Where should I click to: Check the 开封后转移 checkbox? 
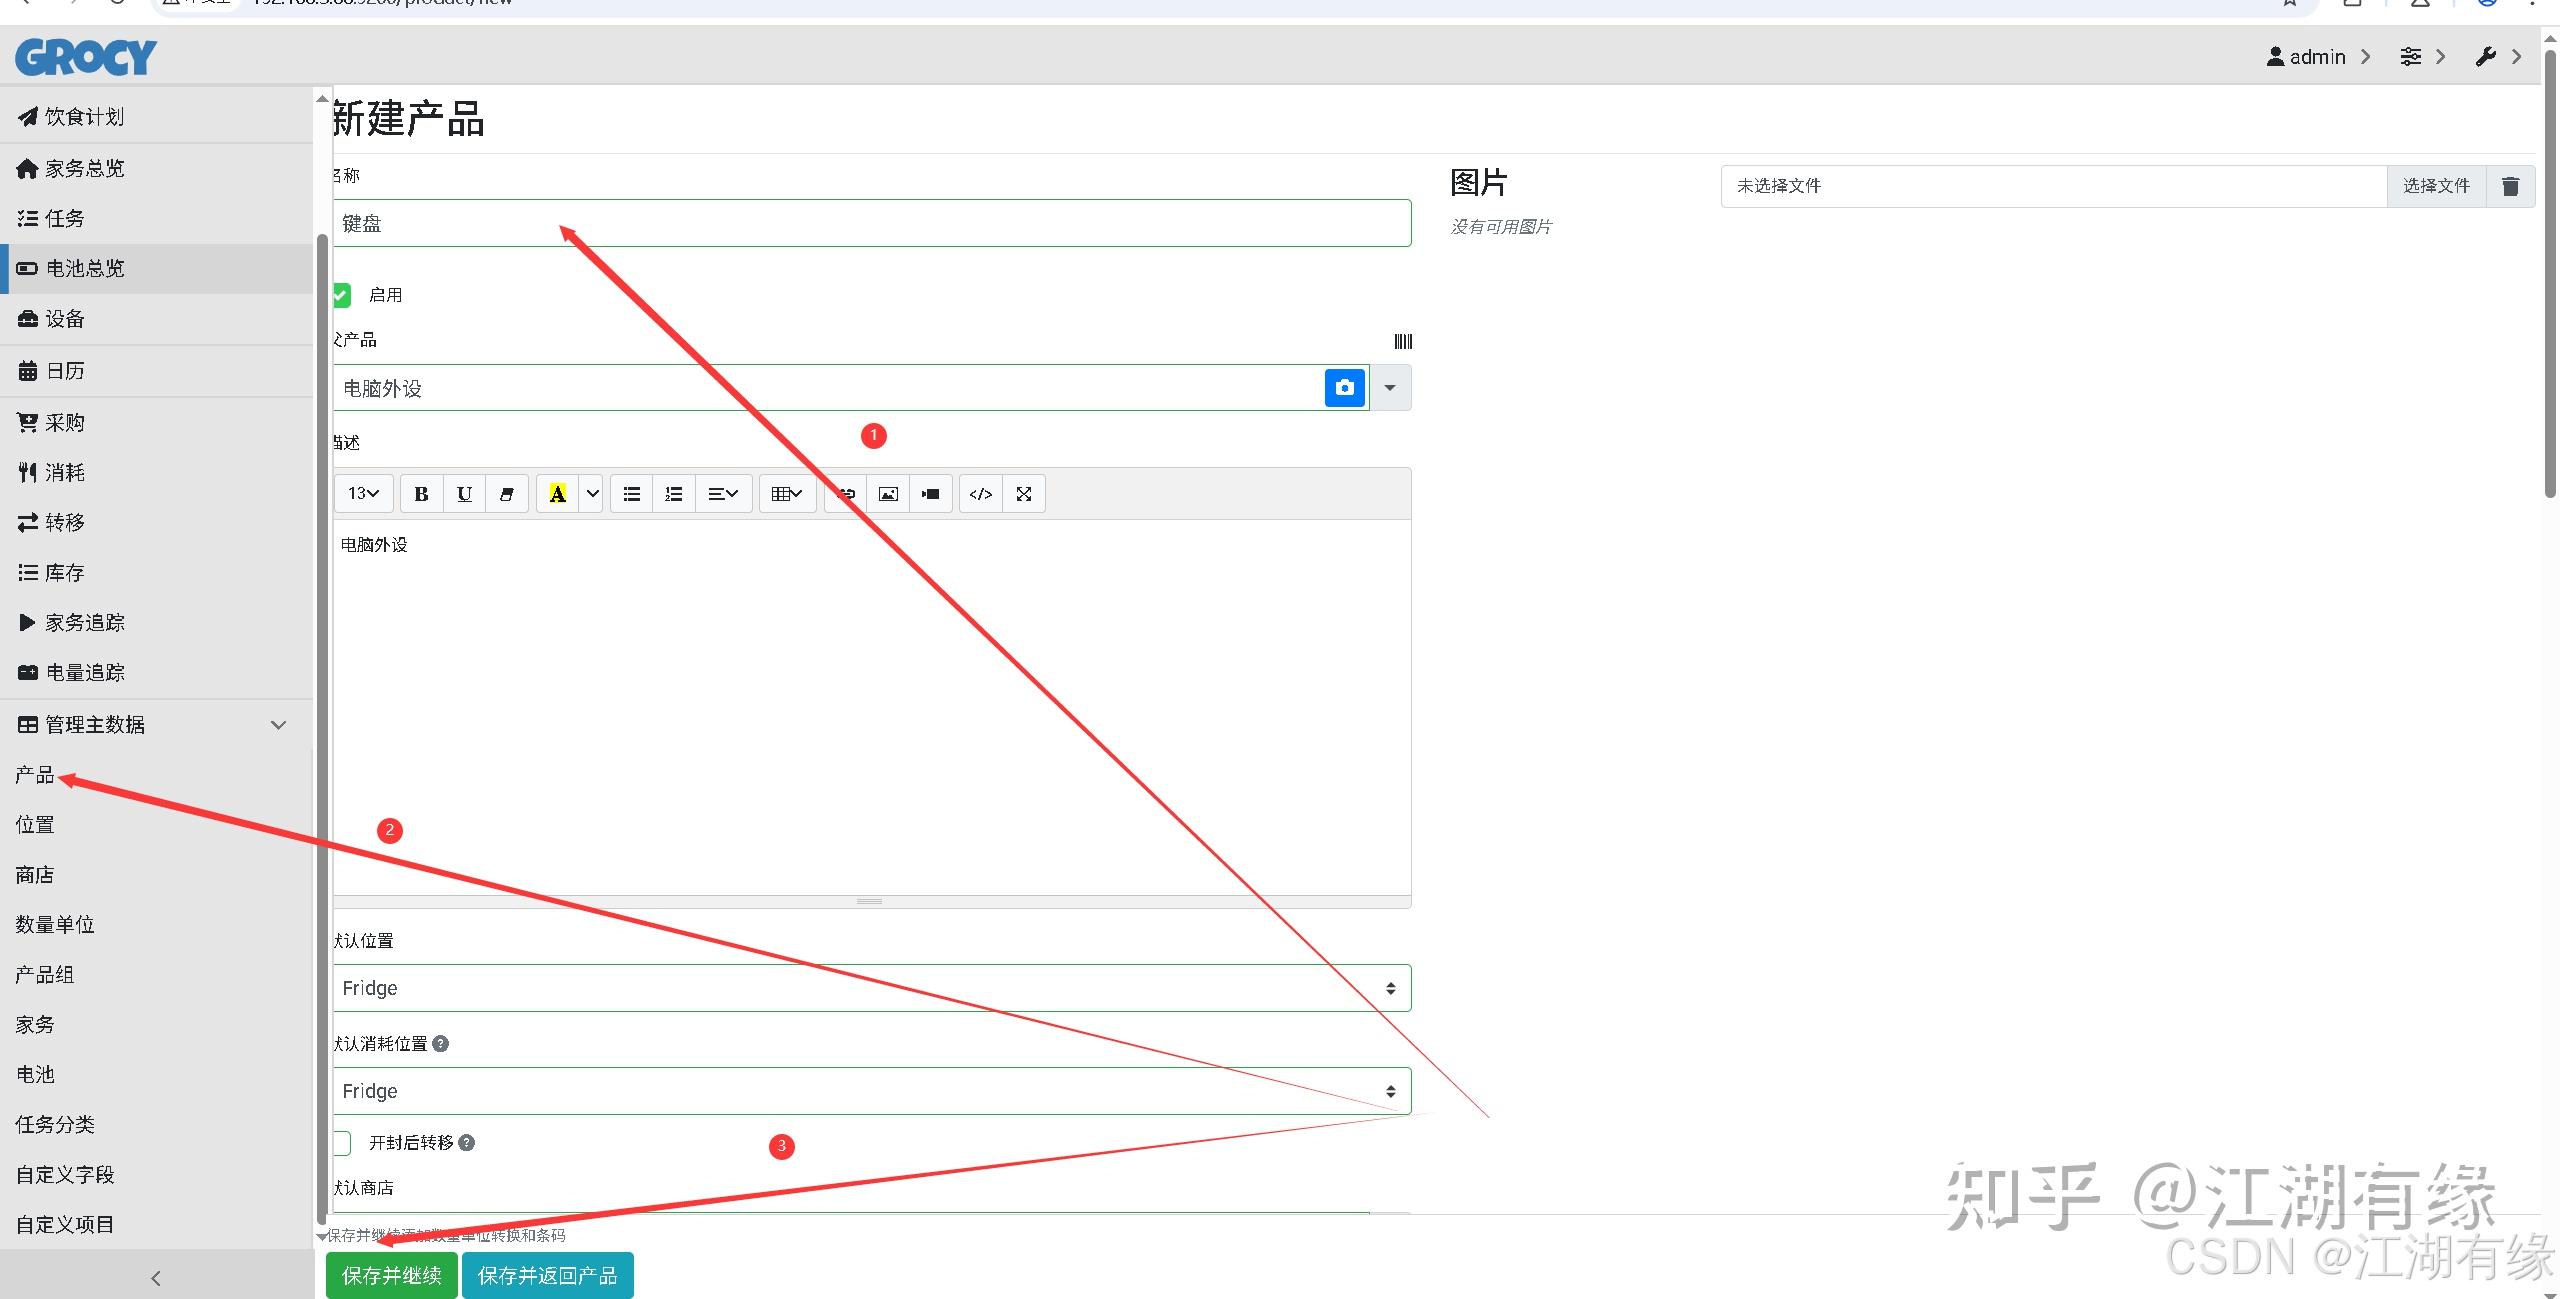[x=342, y=1143]
